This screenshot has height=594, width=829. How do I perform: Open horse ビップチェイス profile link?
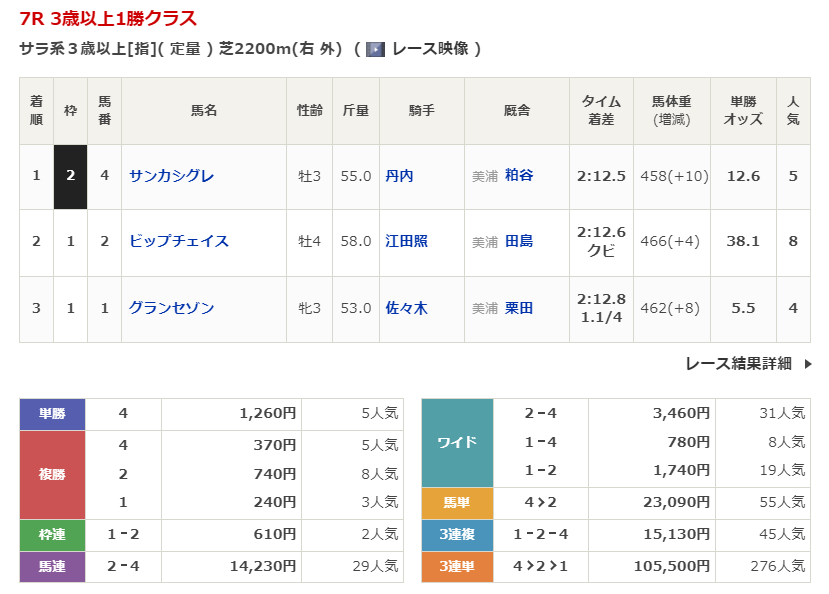click(178, 241)
